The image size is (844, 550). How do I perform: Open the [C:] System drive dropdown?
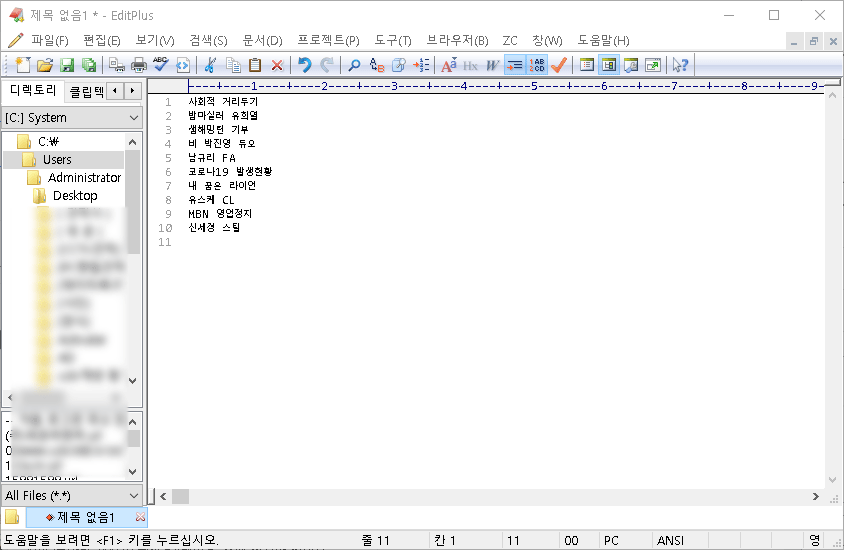tap(72, 117)
